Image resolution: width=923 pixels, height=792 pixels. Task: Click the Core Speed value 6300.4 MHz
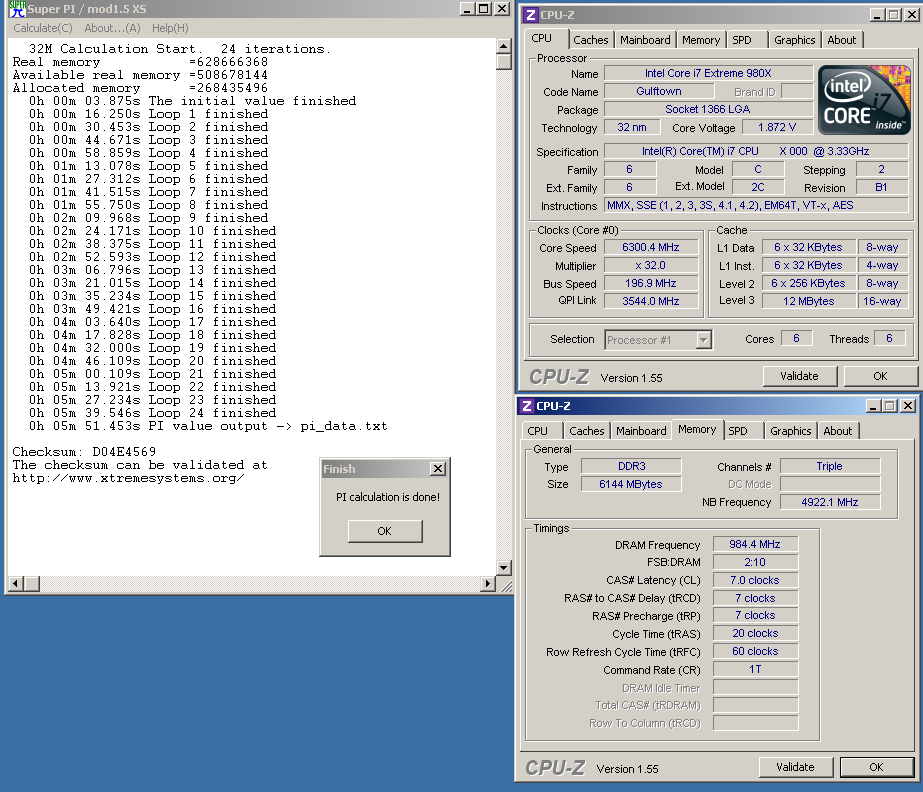click(651, 247)
